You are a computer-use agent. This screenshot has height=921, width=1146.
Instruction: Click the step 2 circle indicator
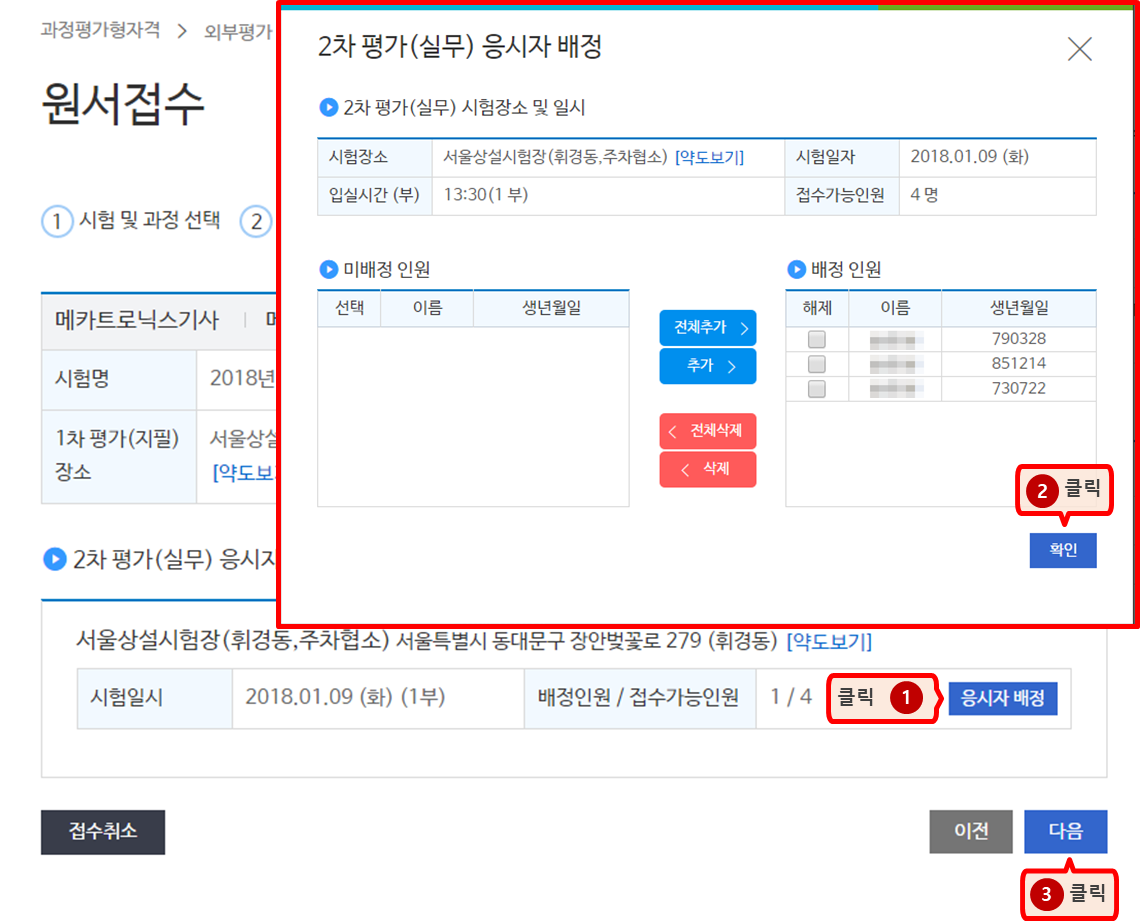[x=256, y=221]
